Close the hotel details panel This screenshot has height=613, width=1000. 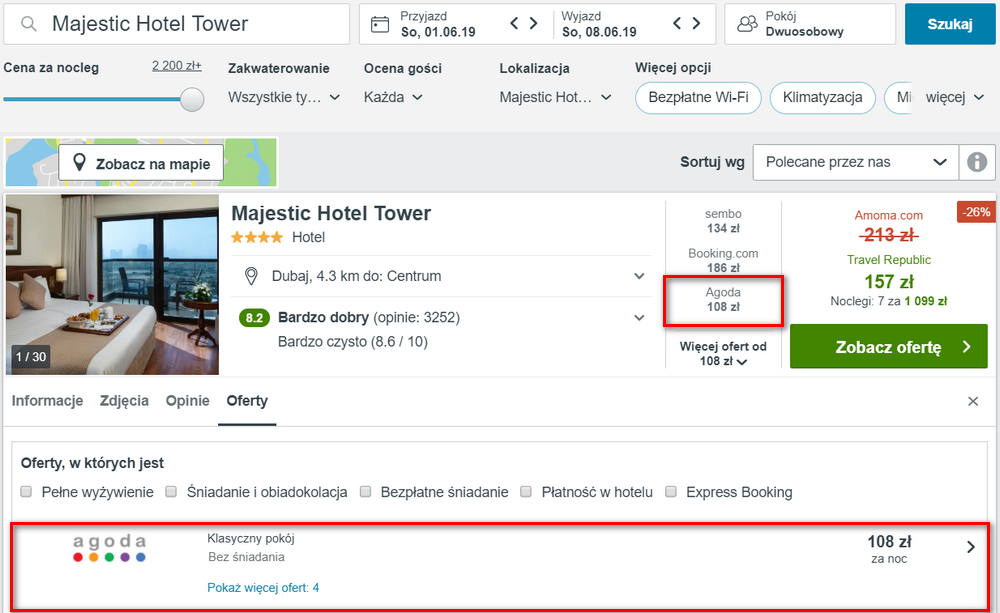(973, 401)
